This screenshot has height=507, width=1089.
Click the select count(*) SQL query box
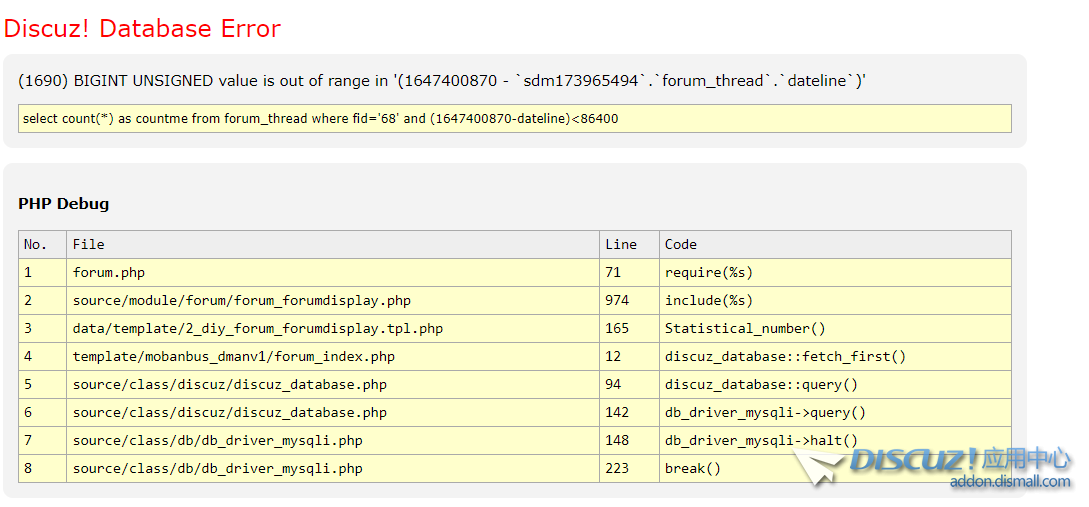click(515, 119)
